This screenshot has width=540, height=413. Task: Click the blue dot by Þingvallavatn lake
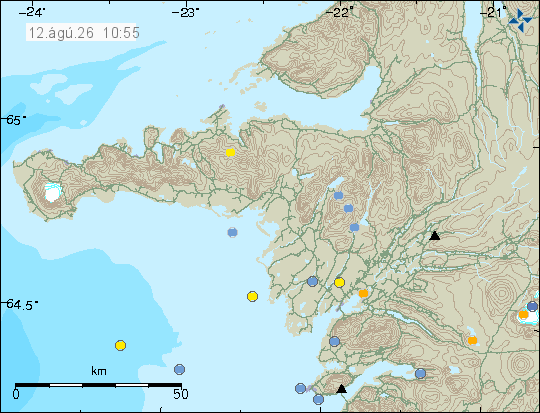click(420, 373)
